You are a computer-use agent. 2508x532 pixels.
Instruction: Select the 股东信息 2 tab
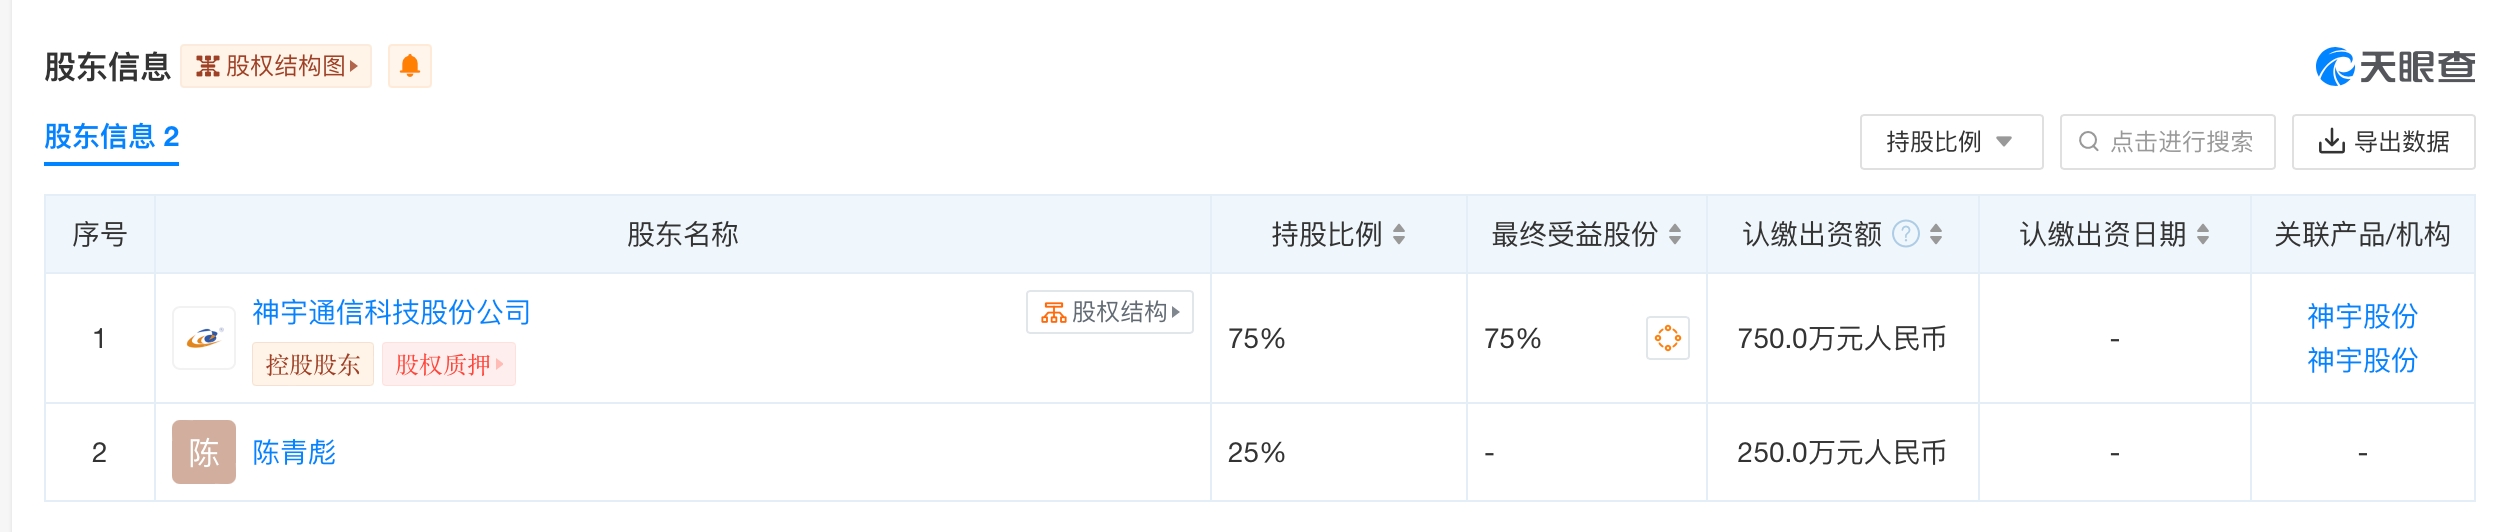[x=111, y=137]
